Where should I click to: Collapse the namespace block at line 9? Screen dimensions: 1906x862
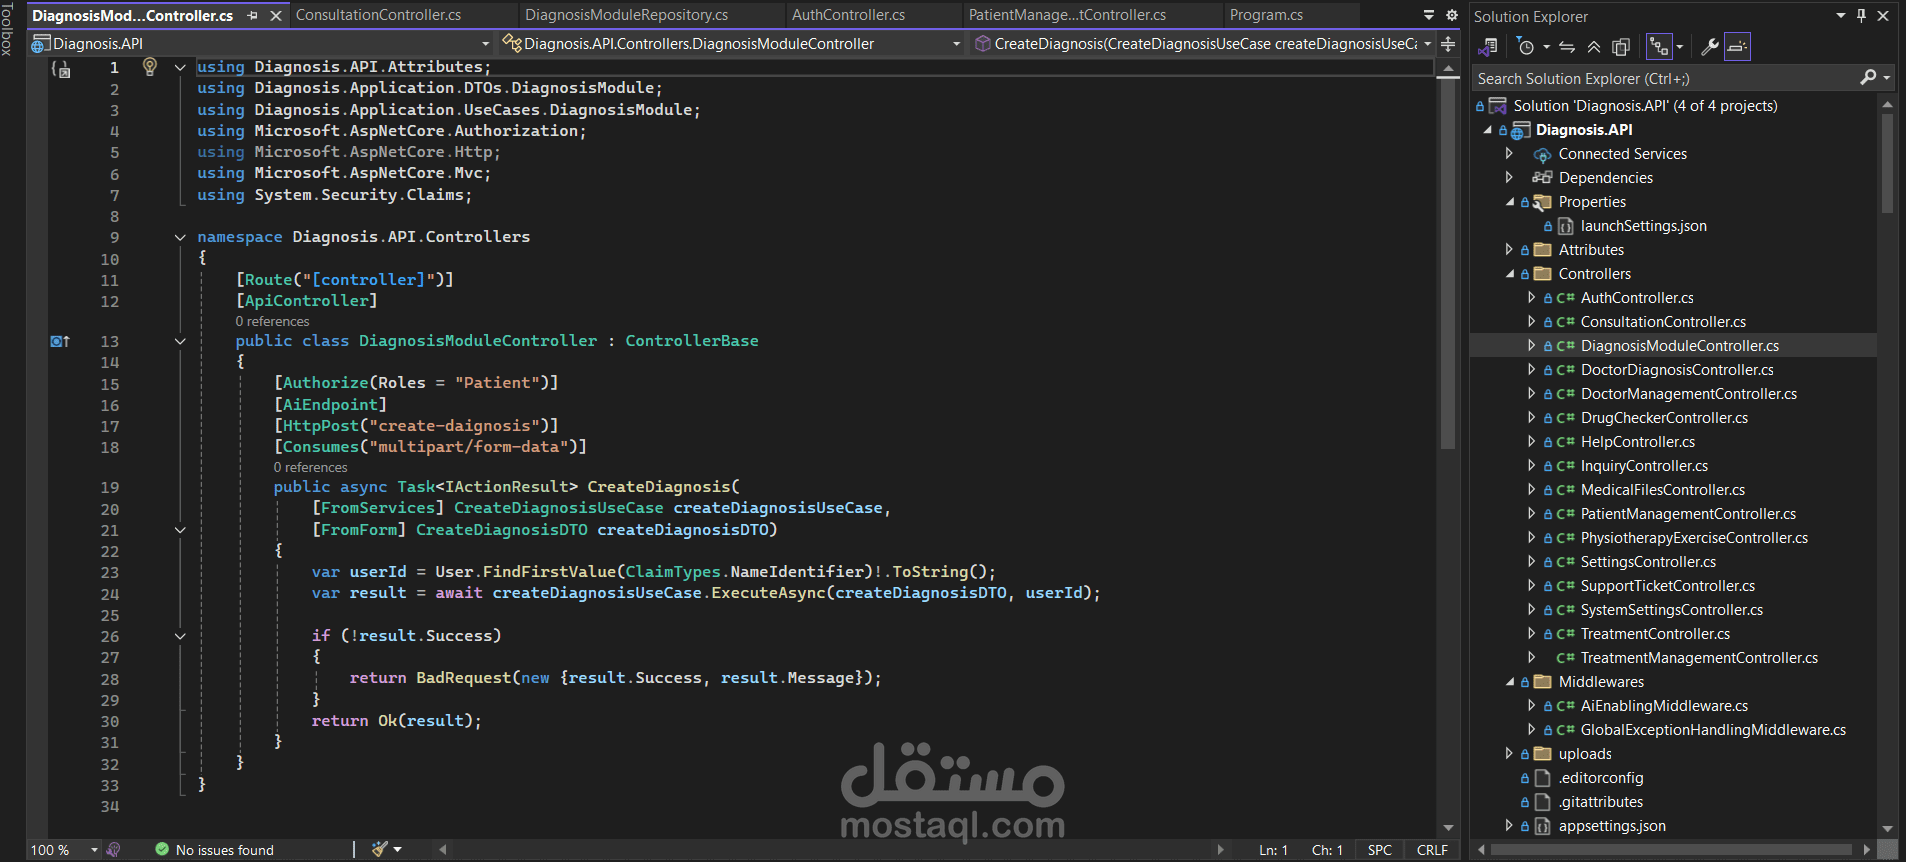tap(180, 237)
